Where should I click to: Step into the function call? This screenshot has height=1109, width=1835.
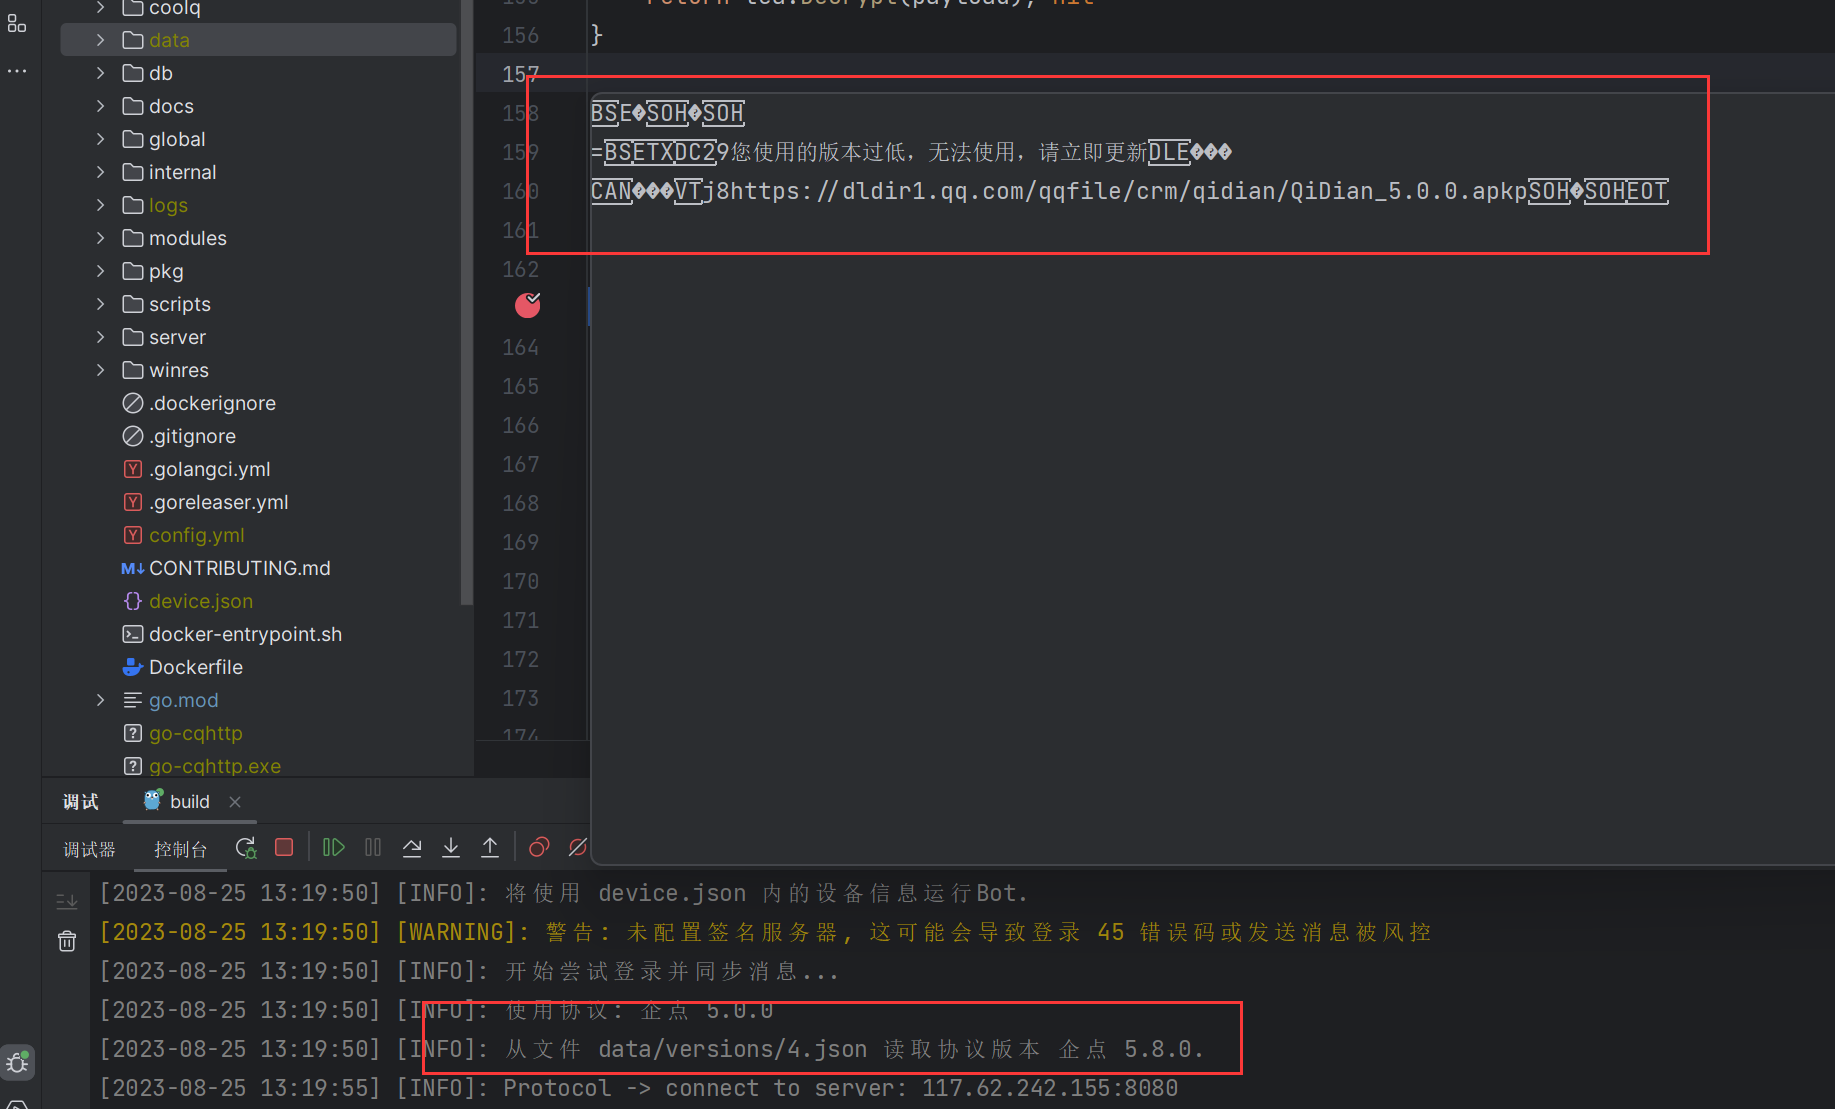click(450, 847)
